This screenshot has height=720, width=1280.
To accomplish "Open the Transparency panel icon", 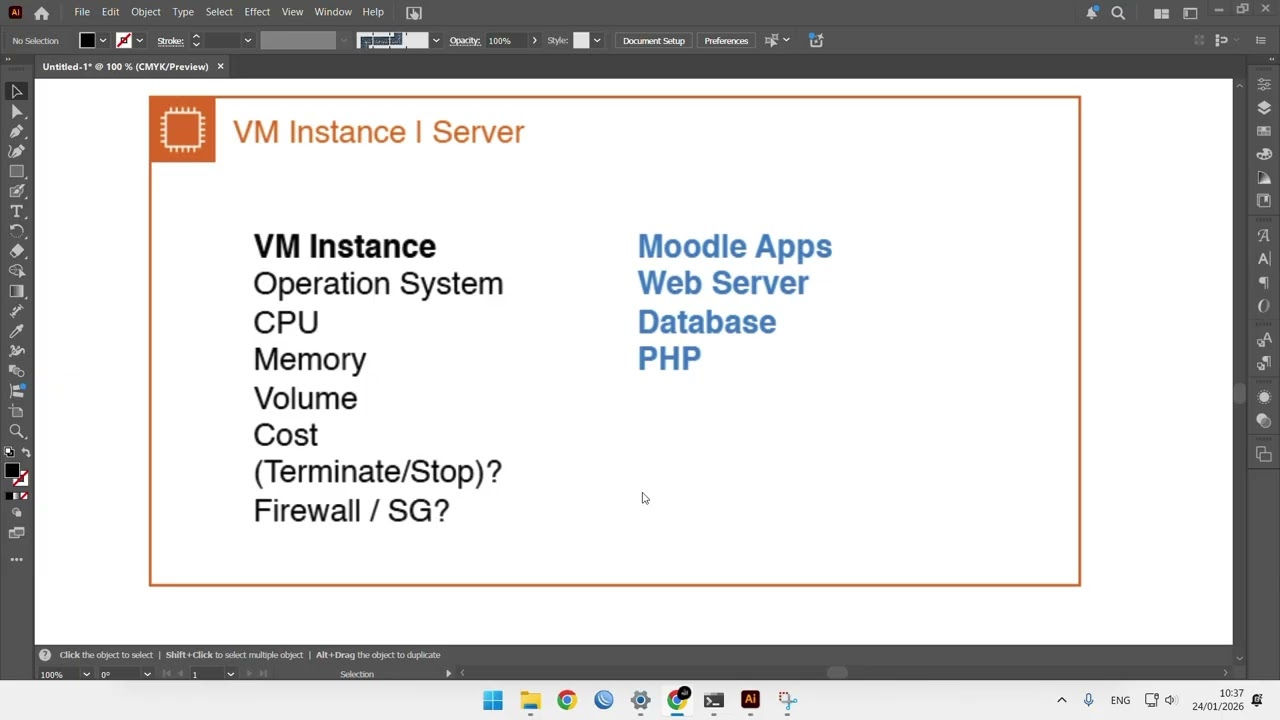I will (x=1264, y=420).
